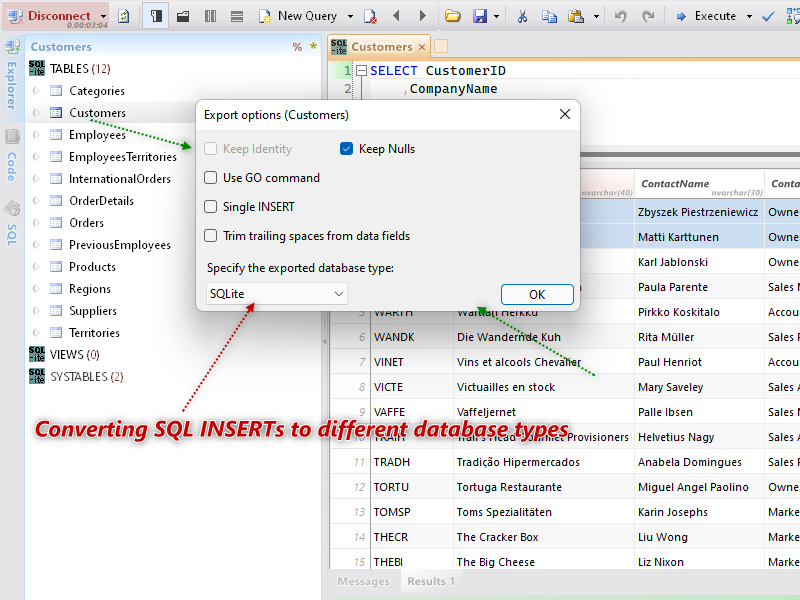Select the SYSTABLES (2) node
The width and height of the screenshot is (800, 600).
tap(87, 376)
